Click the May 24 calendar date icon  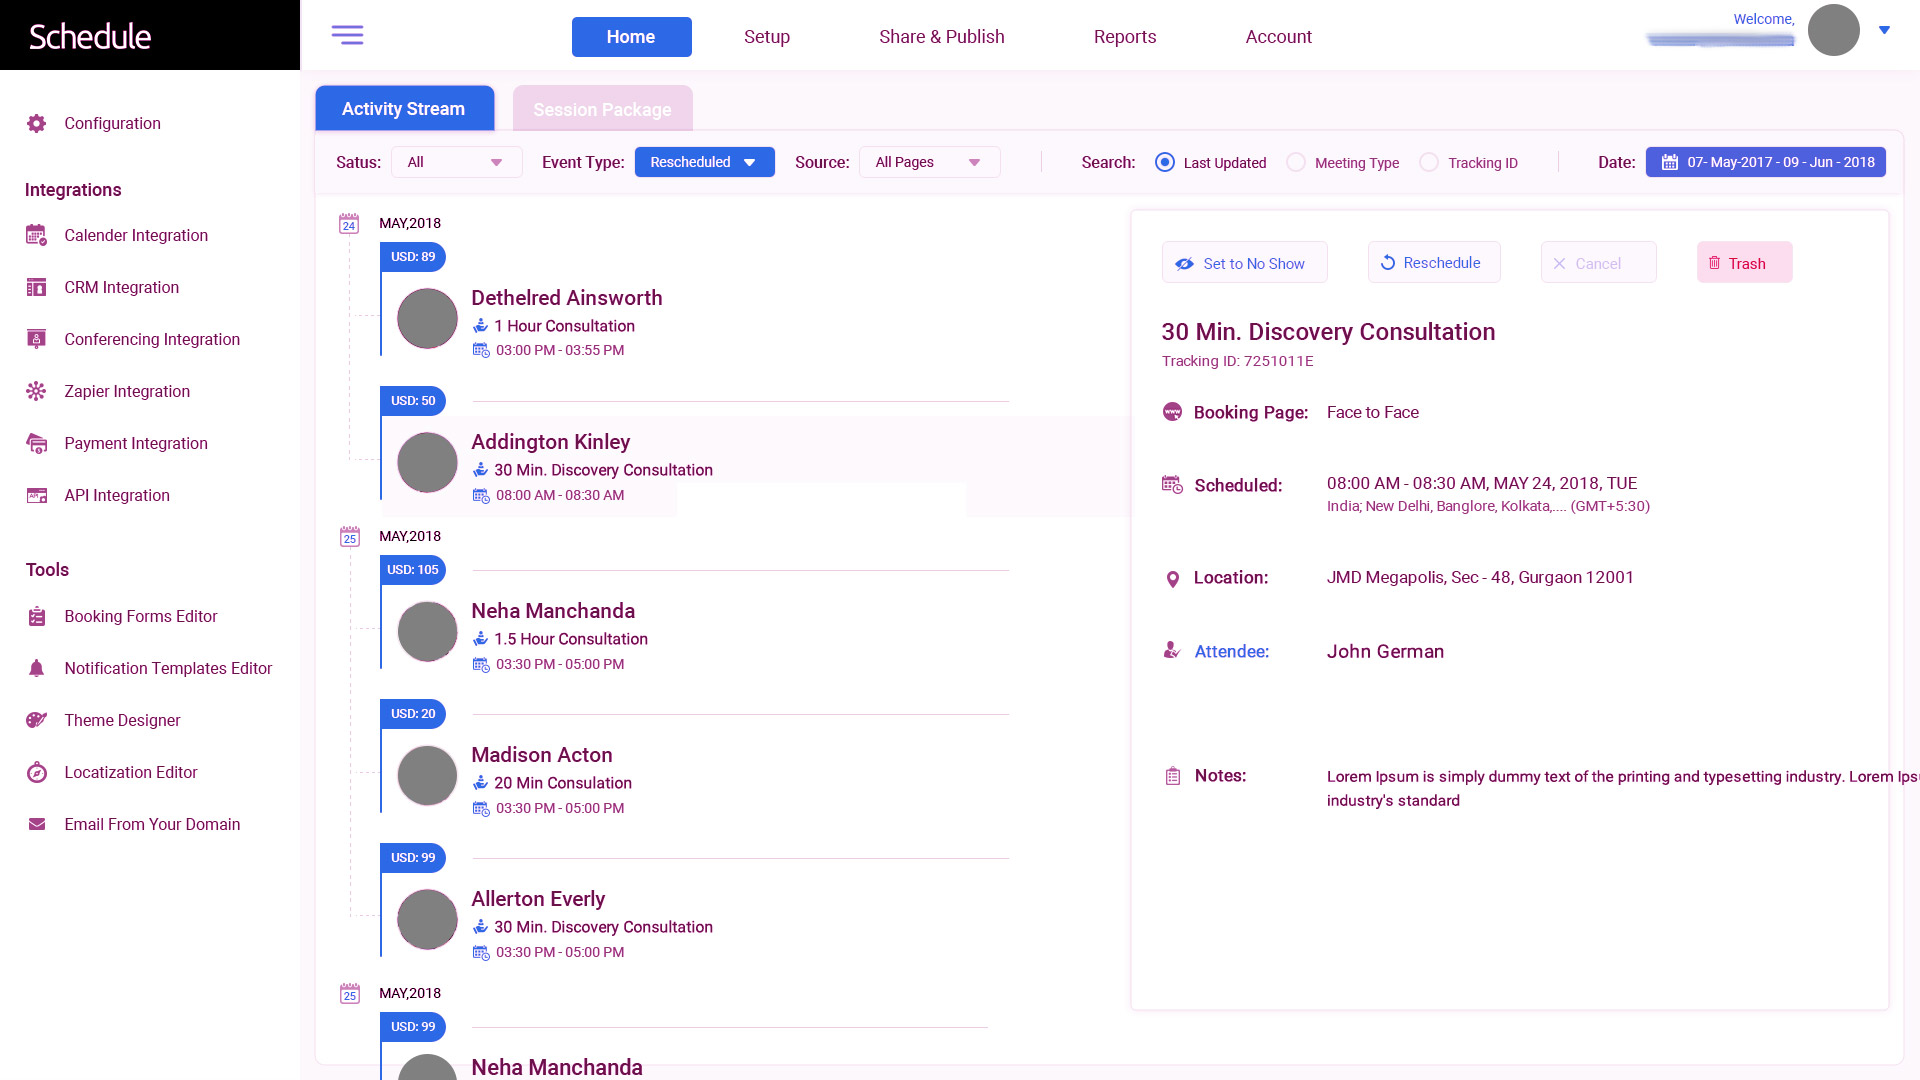click(349, 223)
